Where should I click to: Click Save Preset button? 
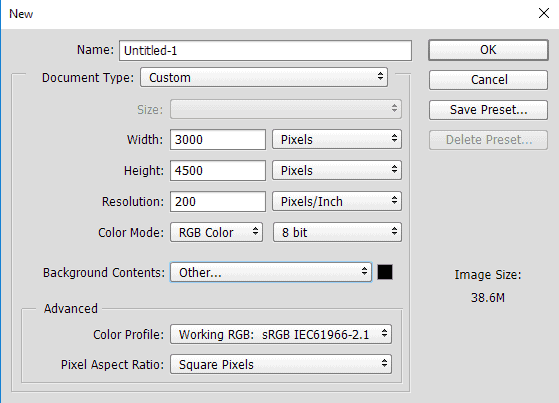pyautogui.click(x=488, y=110)
